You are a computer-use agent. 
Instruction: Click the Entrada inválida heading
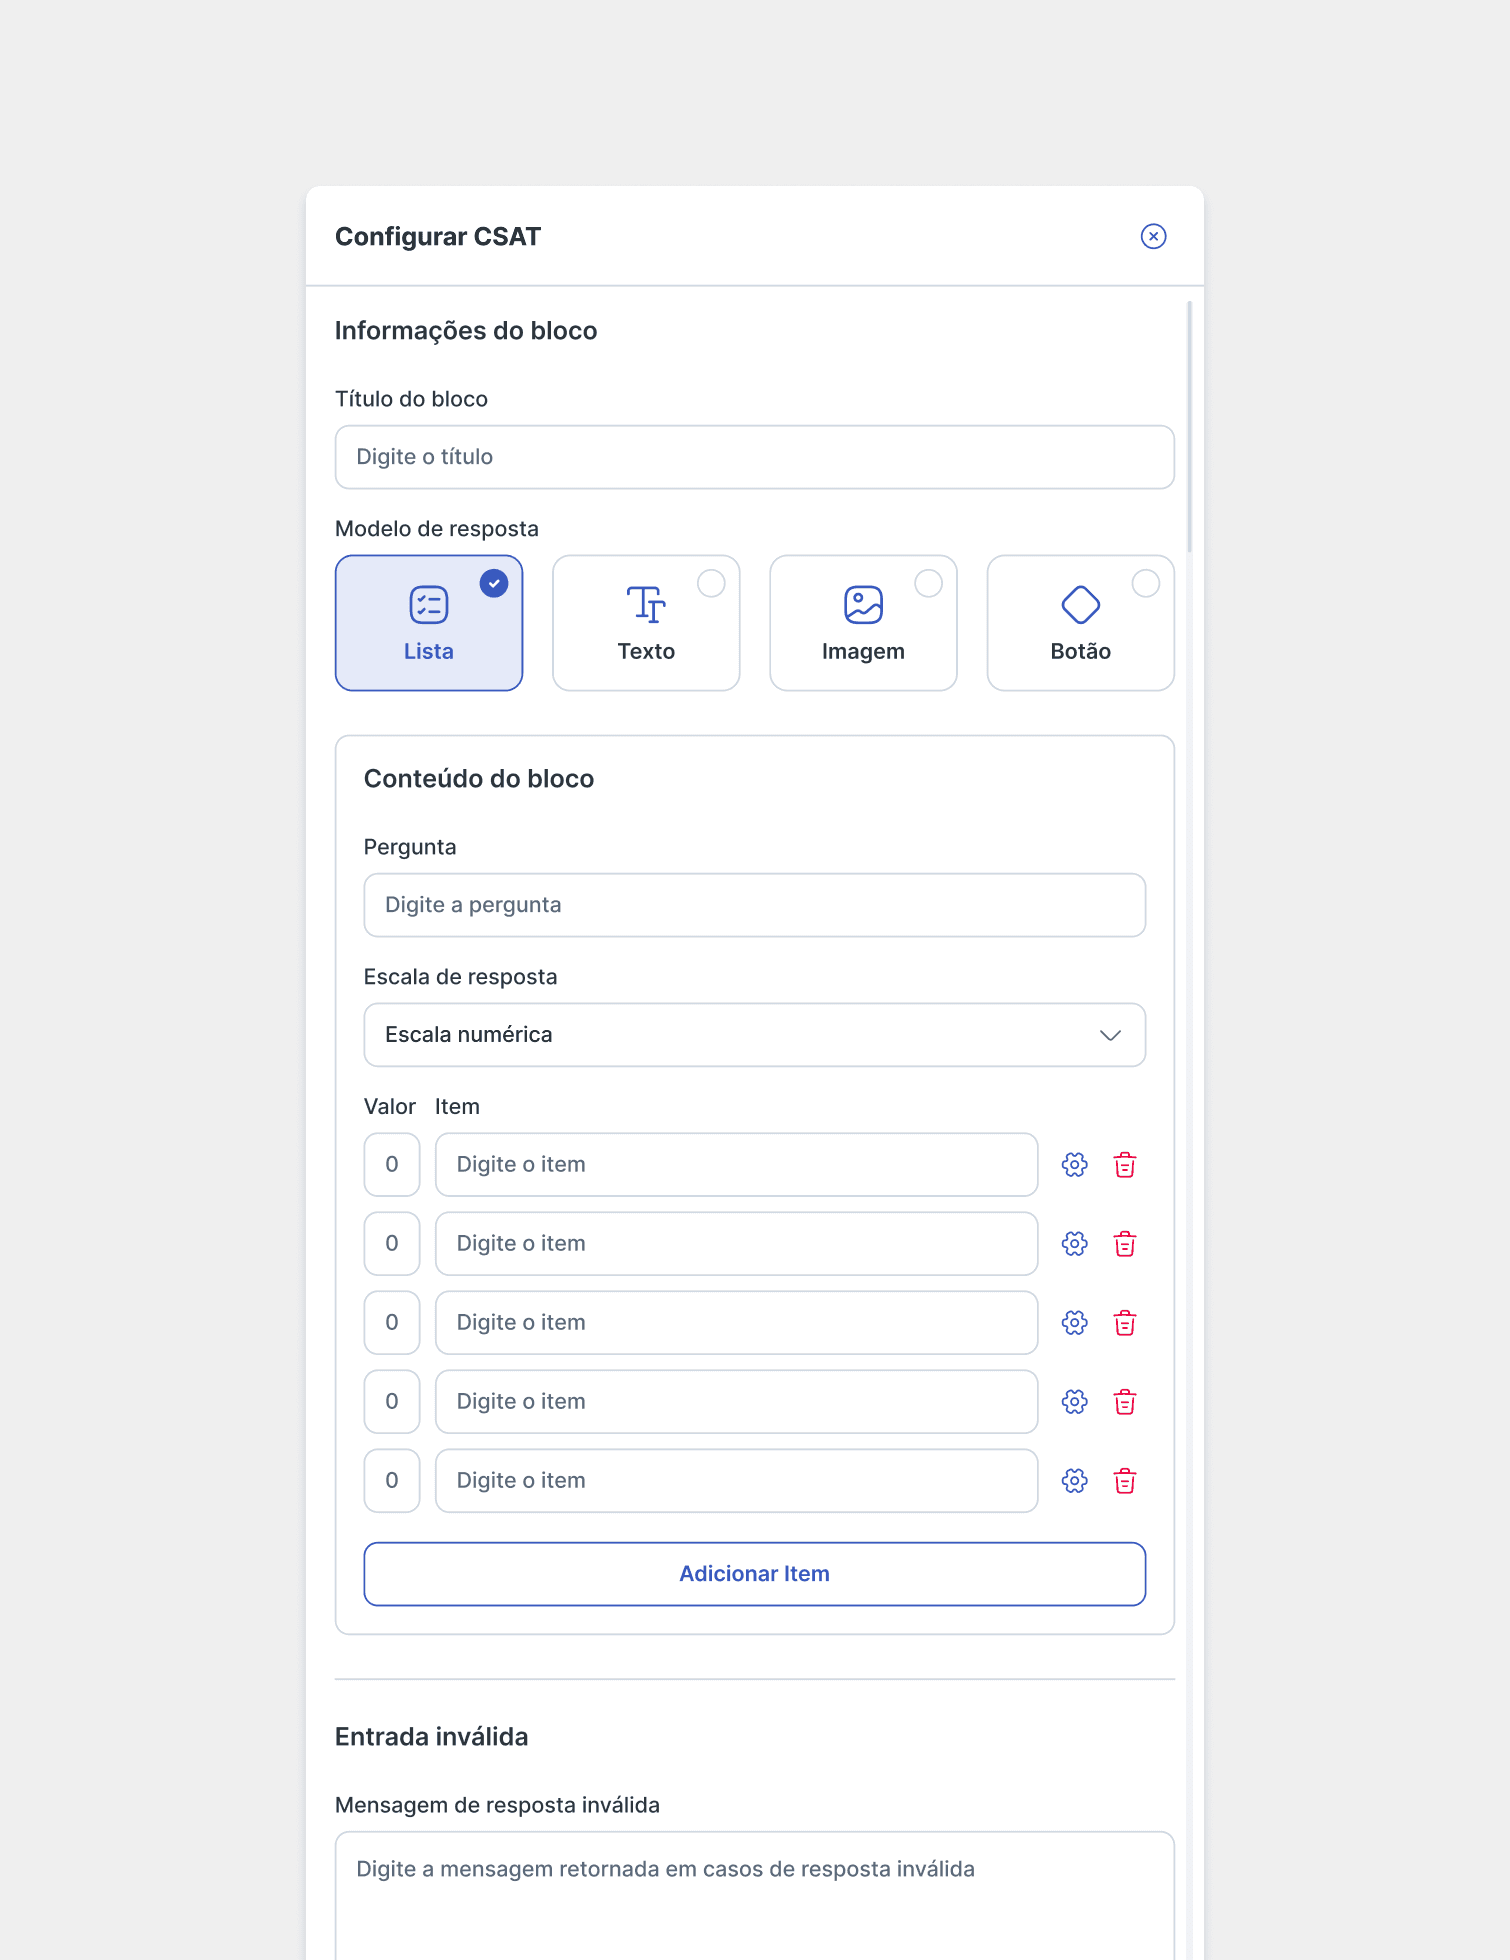point(432,1737)
